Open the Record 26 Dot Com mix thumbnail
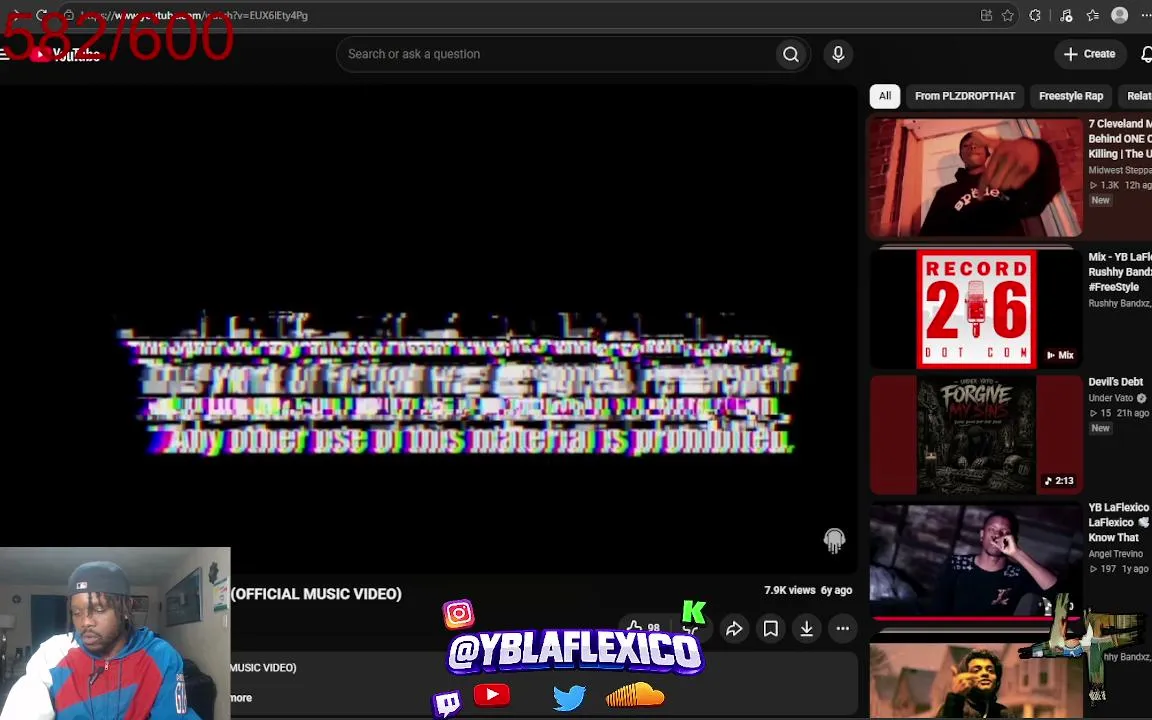Image resolution: width=1152 pixels, height=720 pixels. tap(976, 308)
